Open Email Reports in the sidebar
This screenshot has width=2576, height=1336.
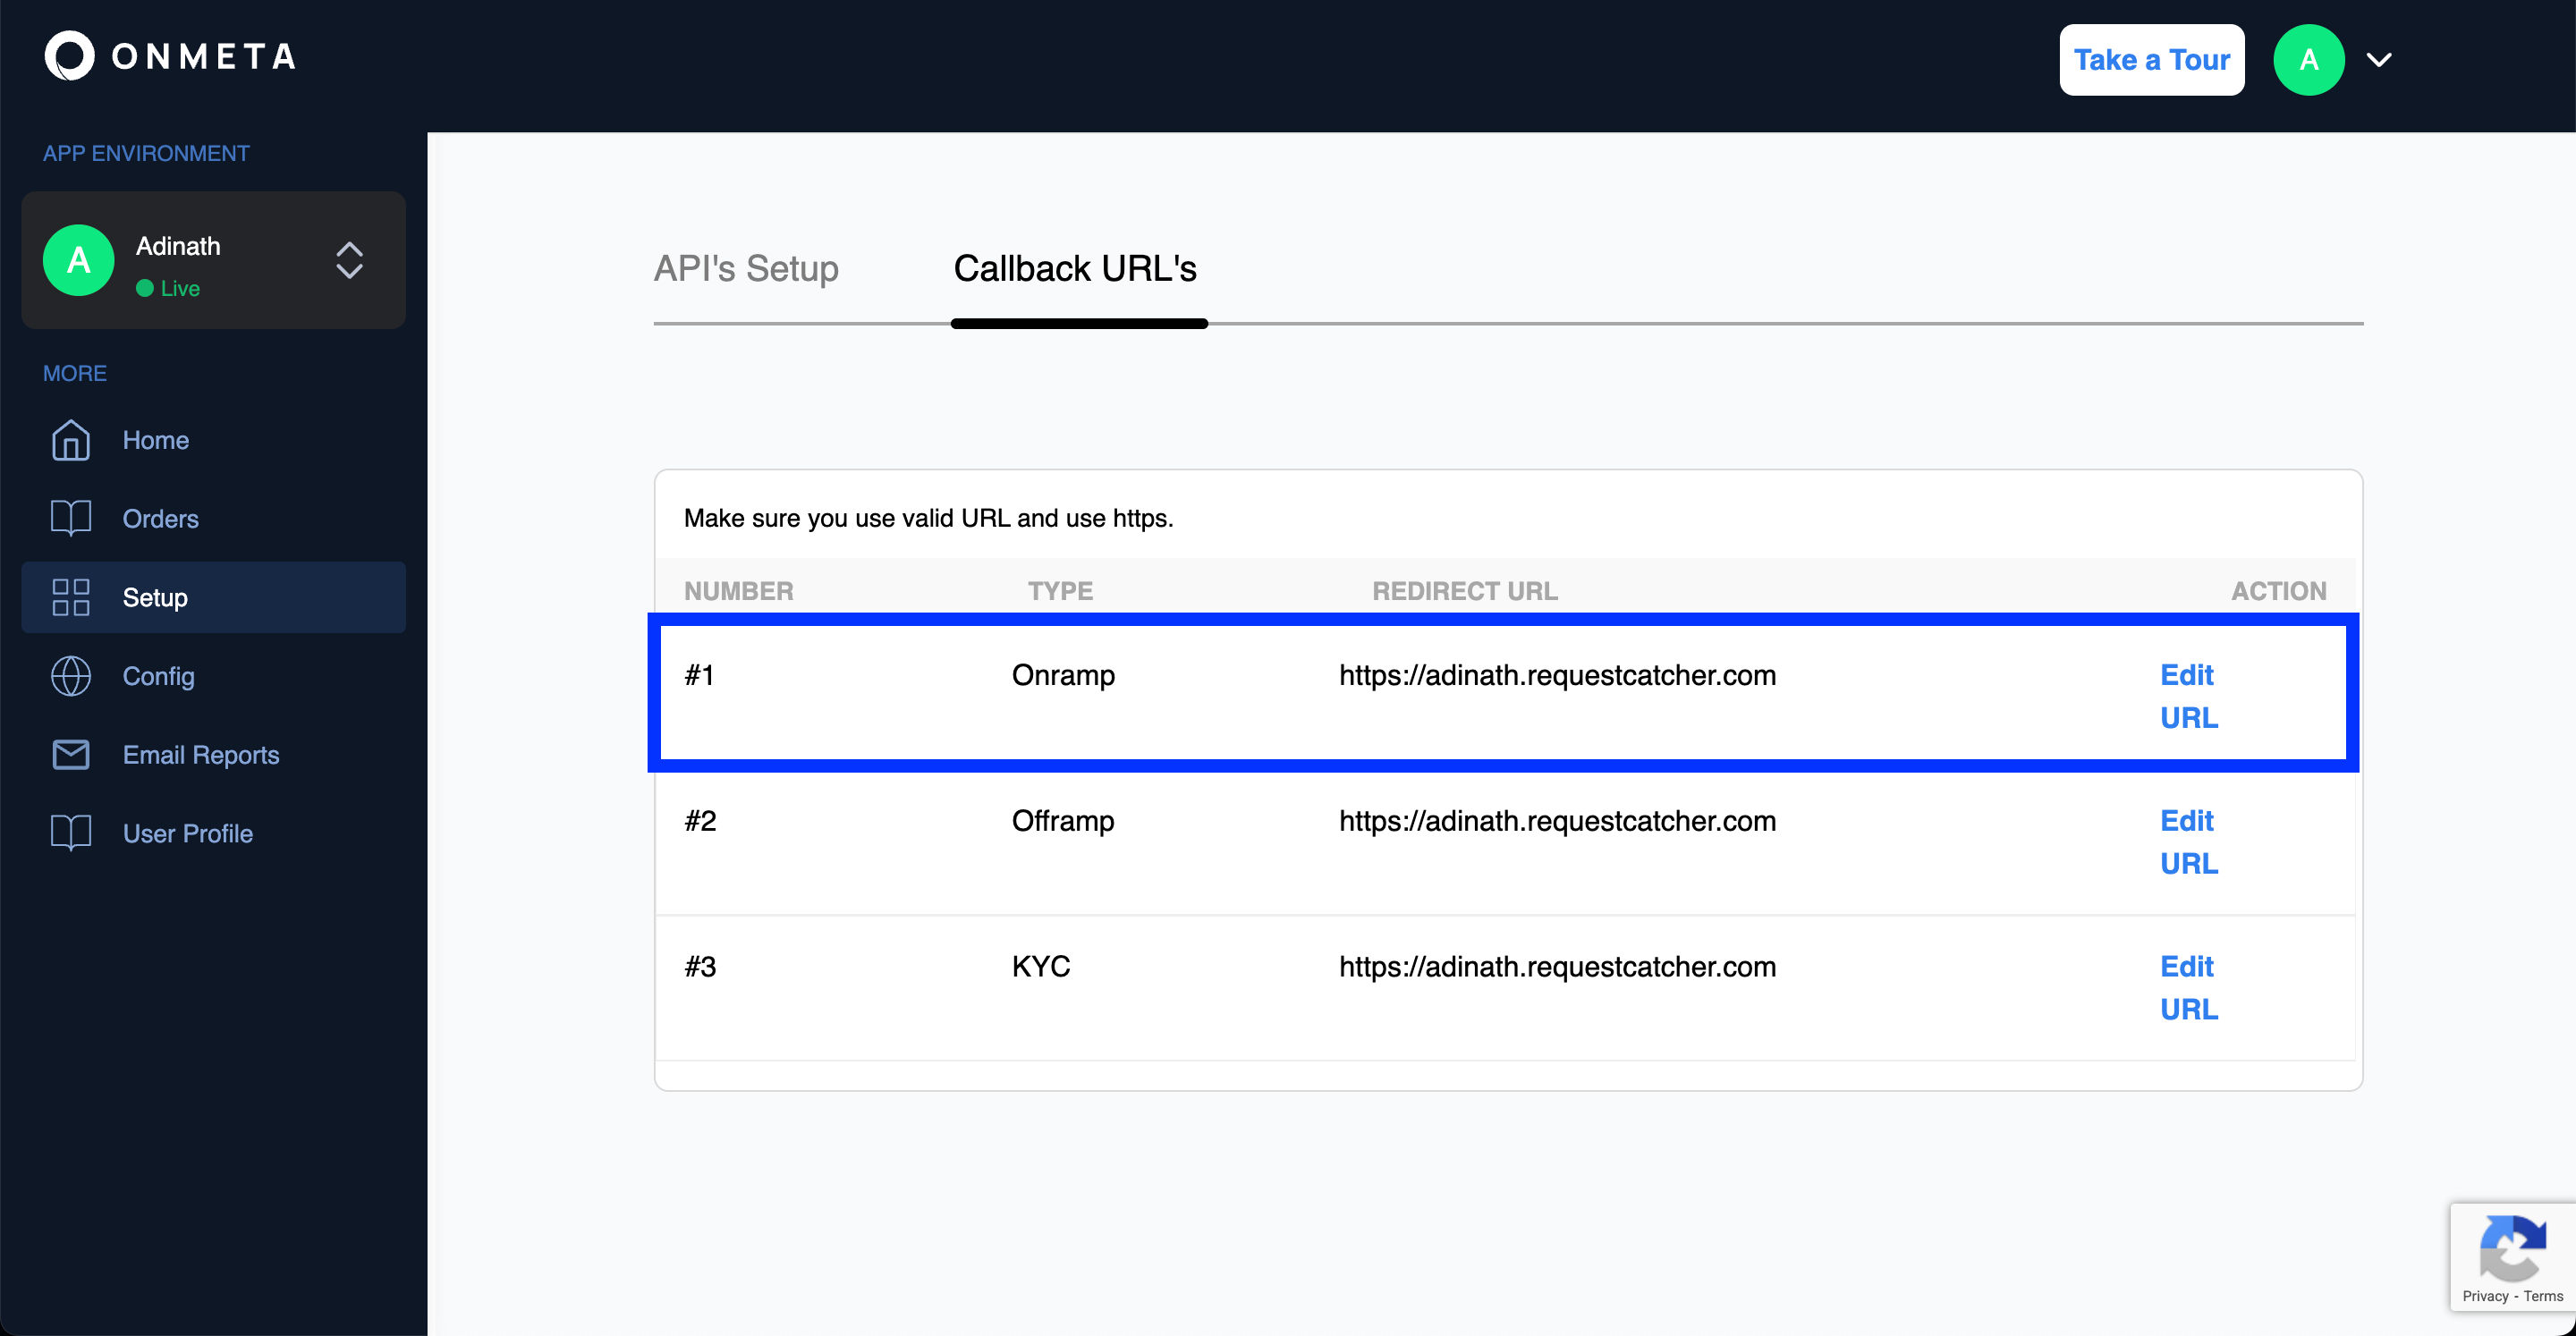pos(200,755)
